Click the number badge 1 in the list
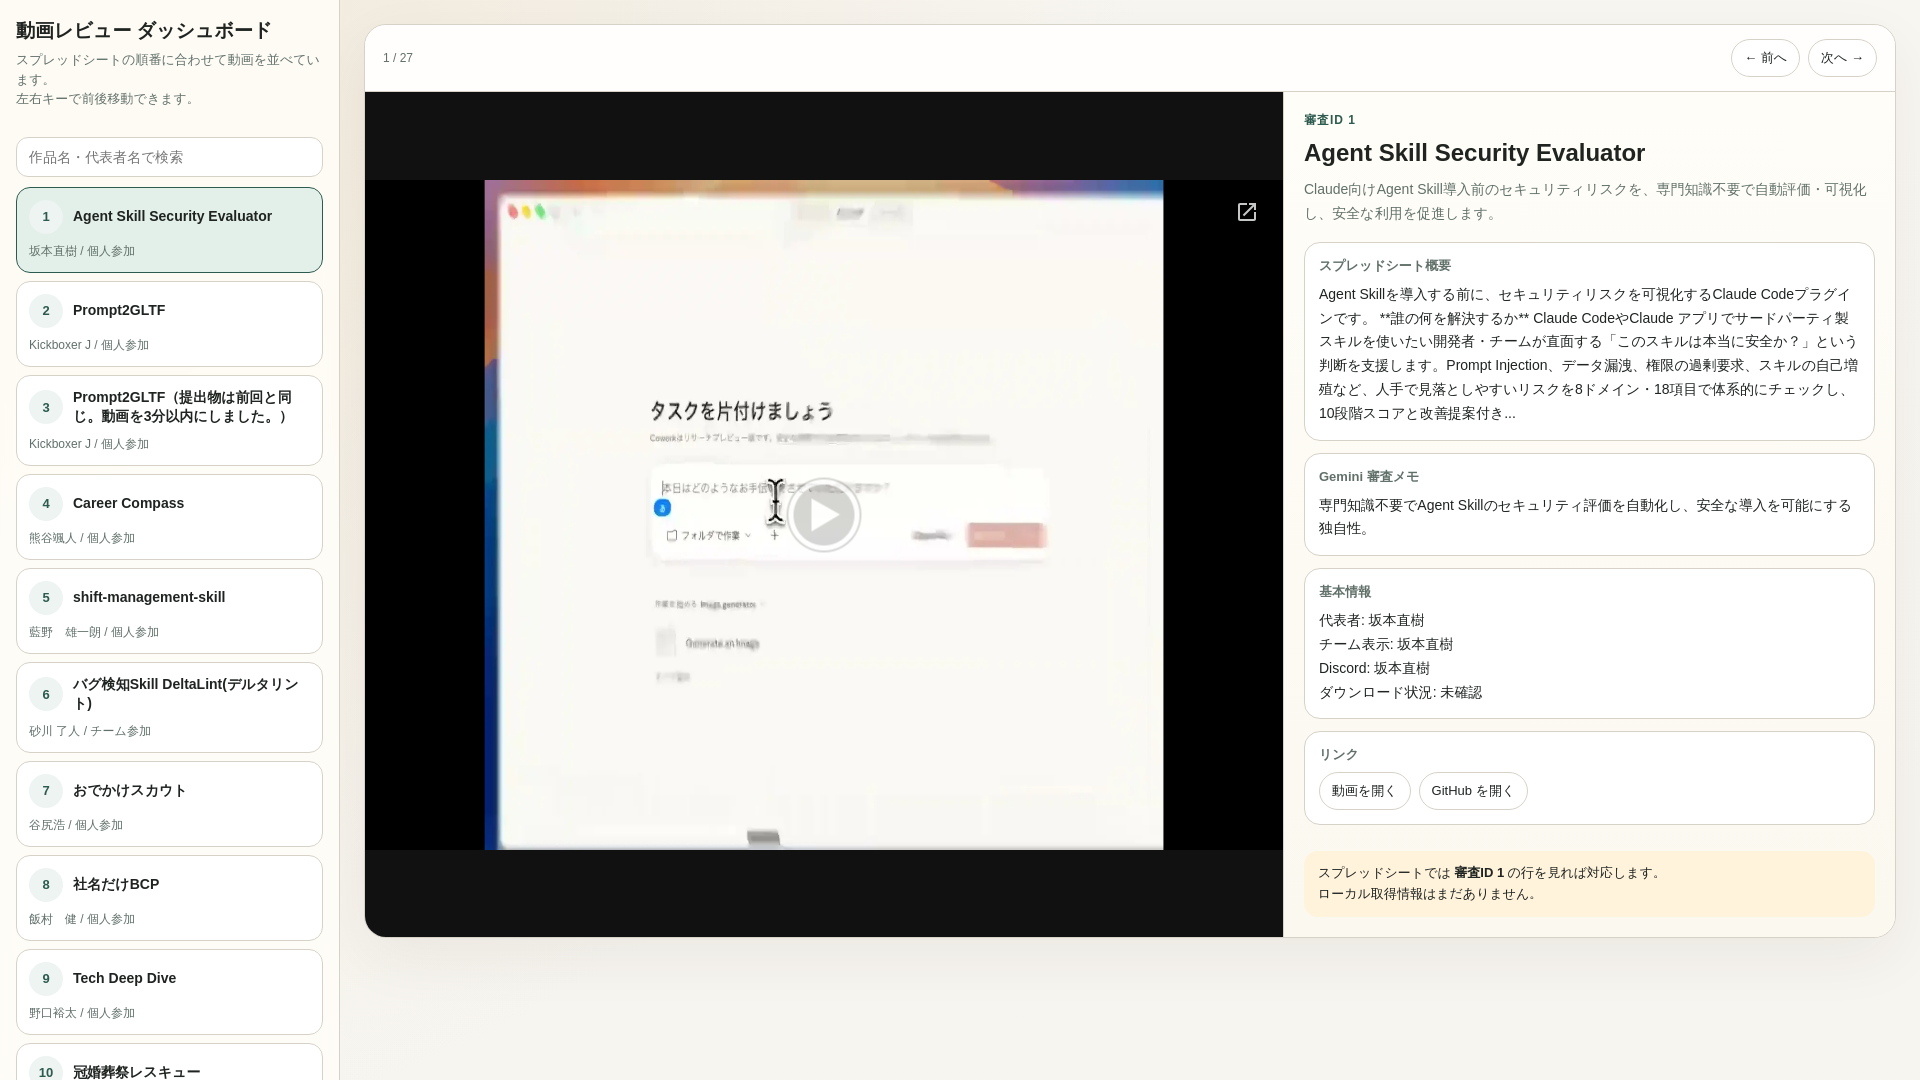The width and height of the screenshot is (1920, 1080). coord(45,217)
